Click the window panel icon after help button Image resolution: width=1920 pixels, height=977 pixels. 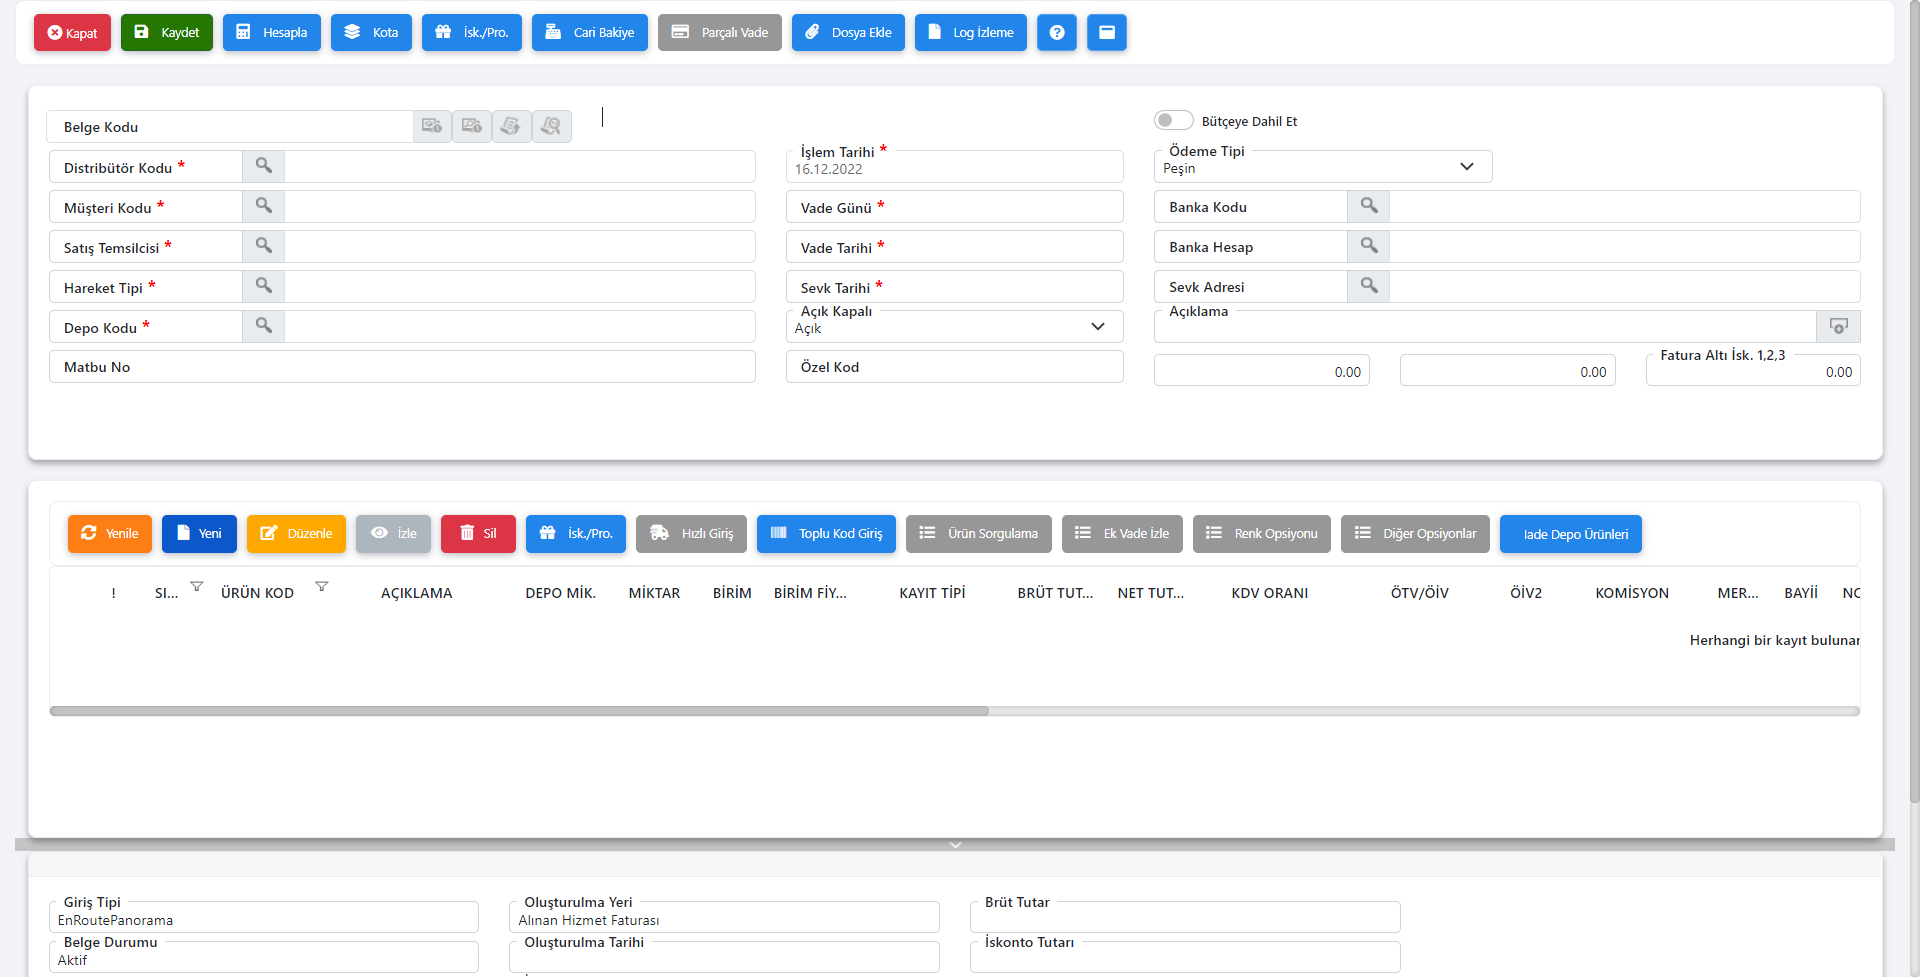1106,32
